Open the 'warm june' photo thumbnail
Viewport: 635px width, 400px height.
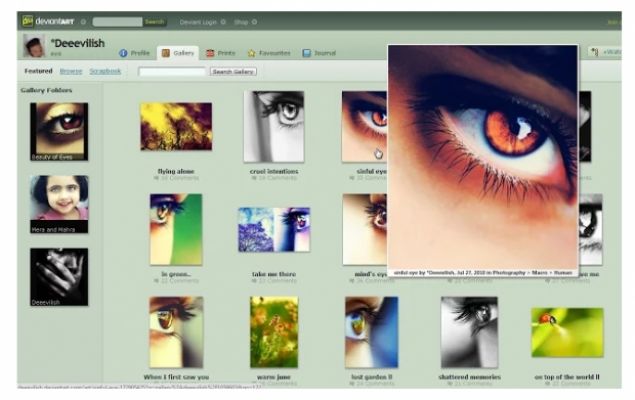(x=274, y=331)
